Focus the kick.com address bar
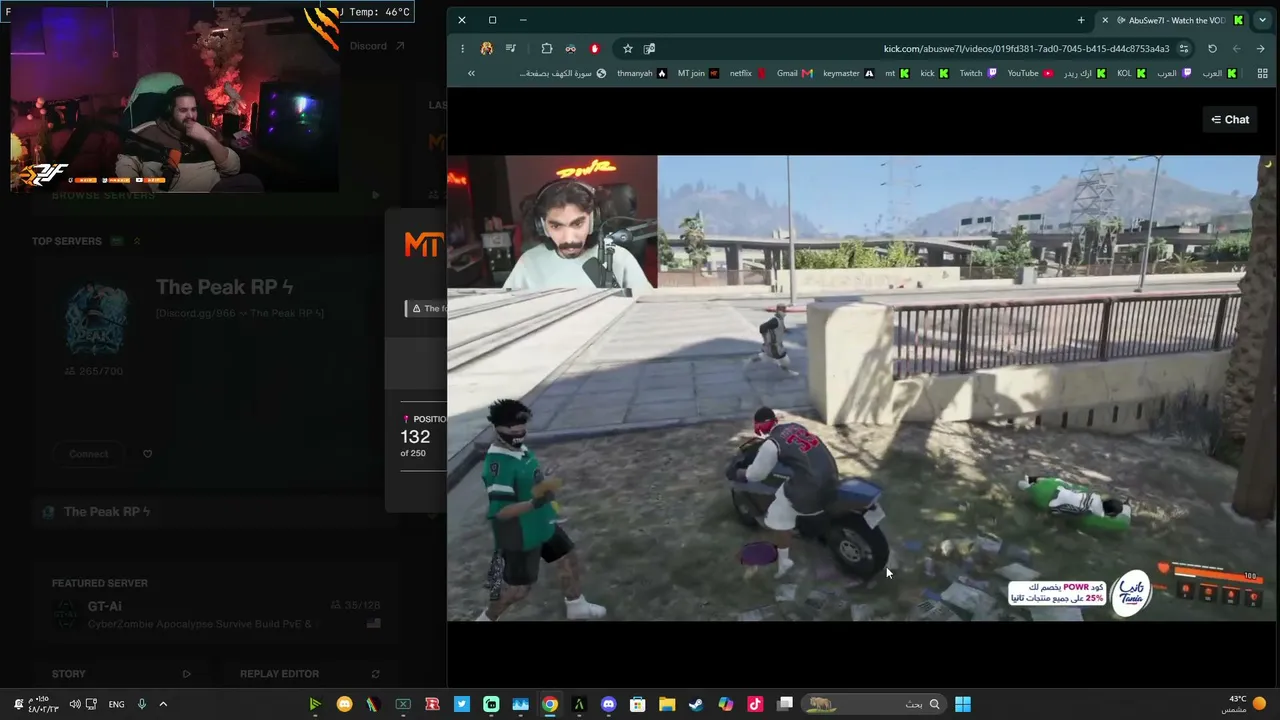Image resolution: width=1280 pixels, height=720 pixels. (x=1026, y=48)
